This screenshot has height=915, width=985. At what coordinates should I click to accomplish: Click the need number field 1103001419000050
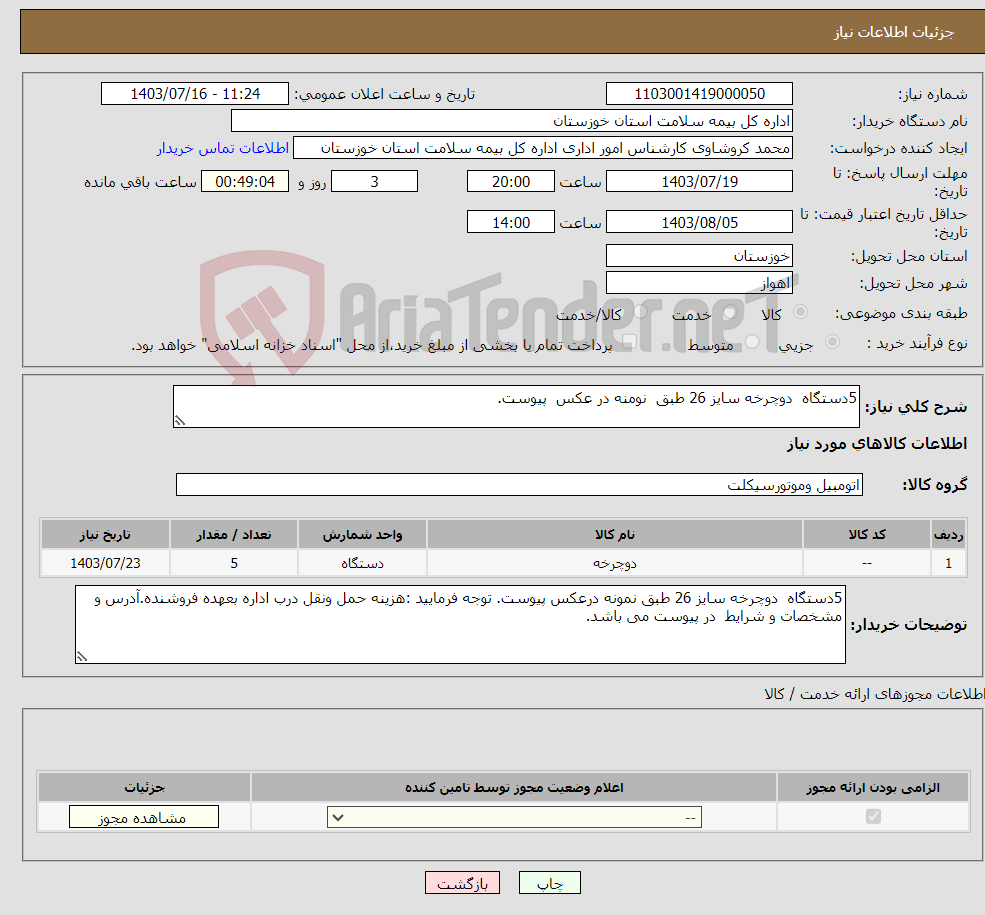[x=699, y=94]
